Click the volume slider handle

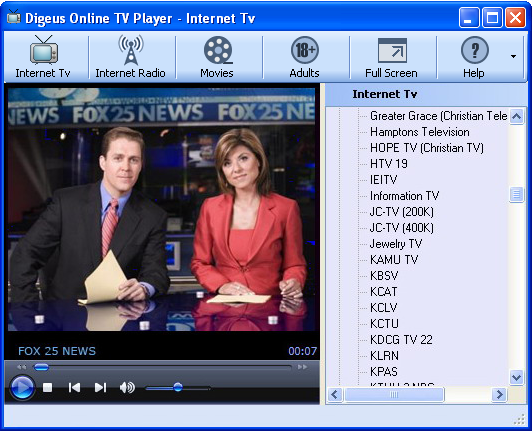click(178, 387)
